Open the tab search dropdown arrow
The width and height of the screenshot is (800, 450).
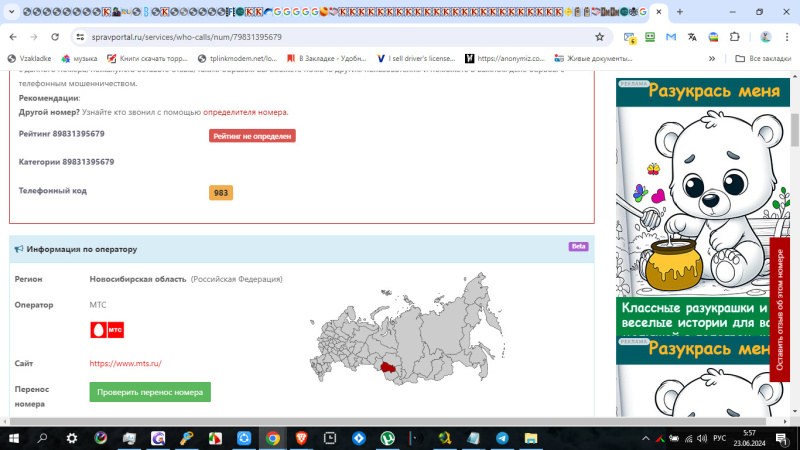[x=11, y=11]
